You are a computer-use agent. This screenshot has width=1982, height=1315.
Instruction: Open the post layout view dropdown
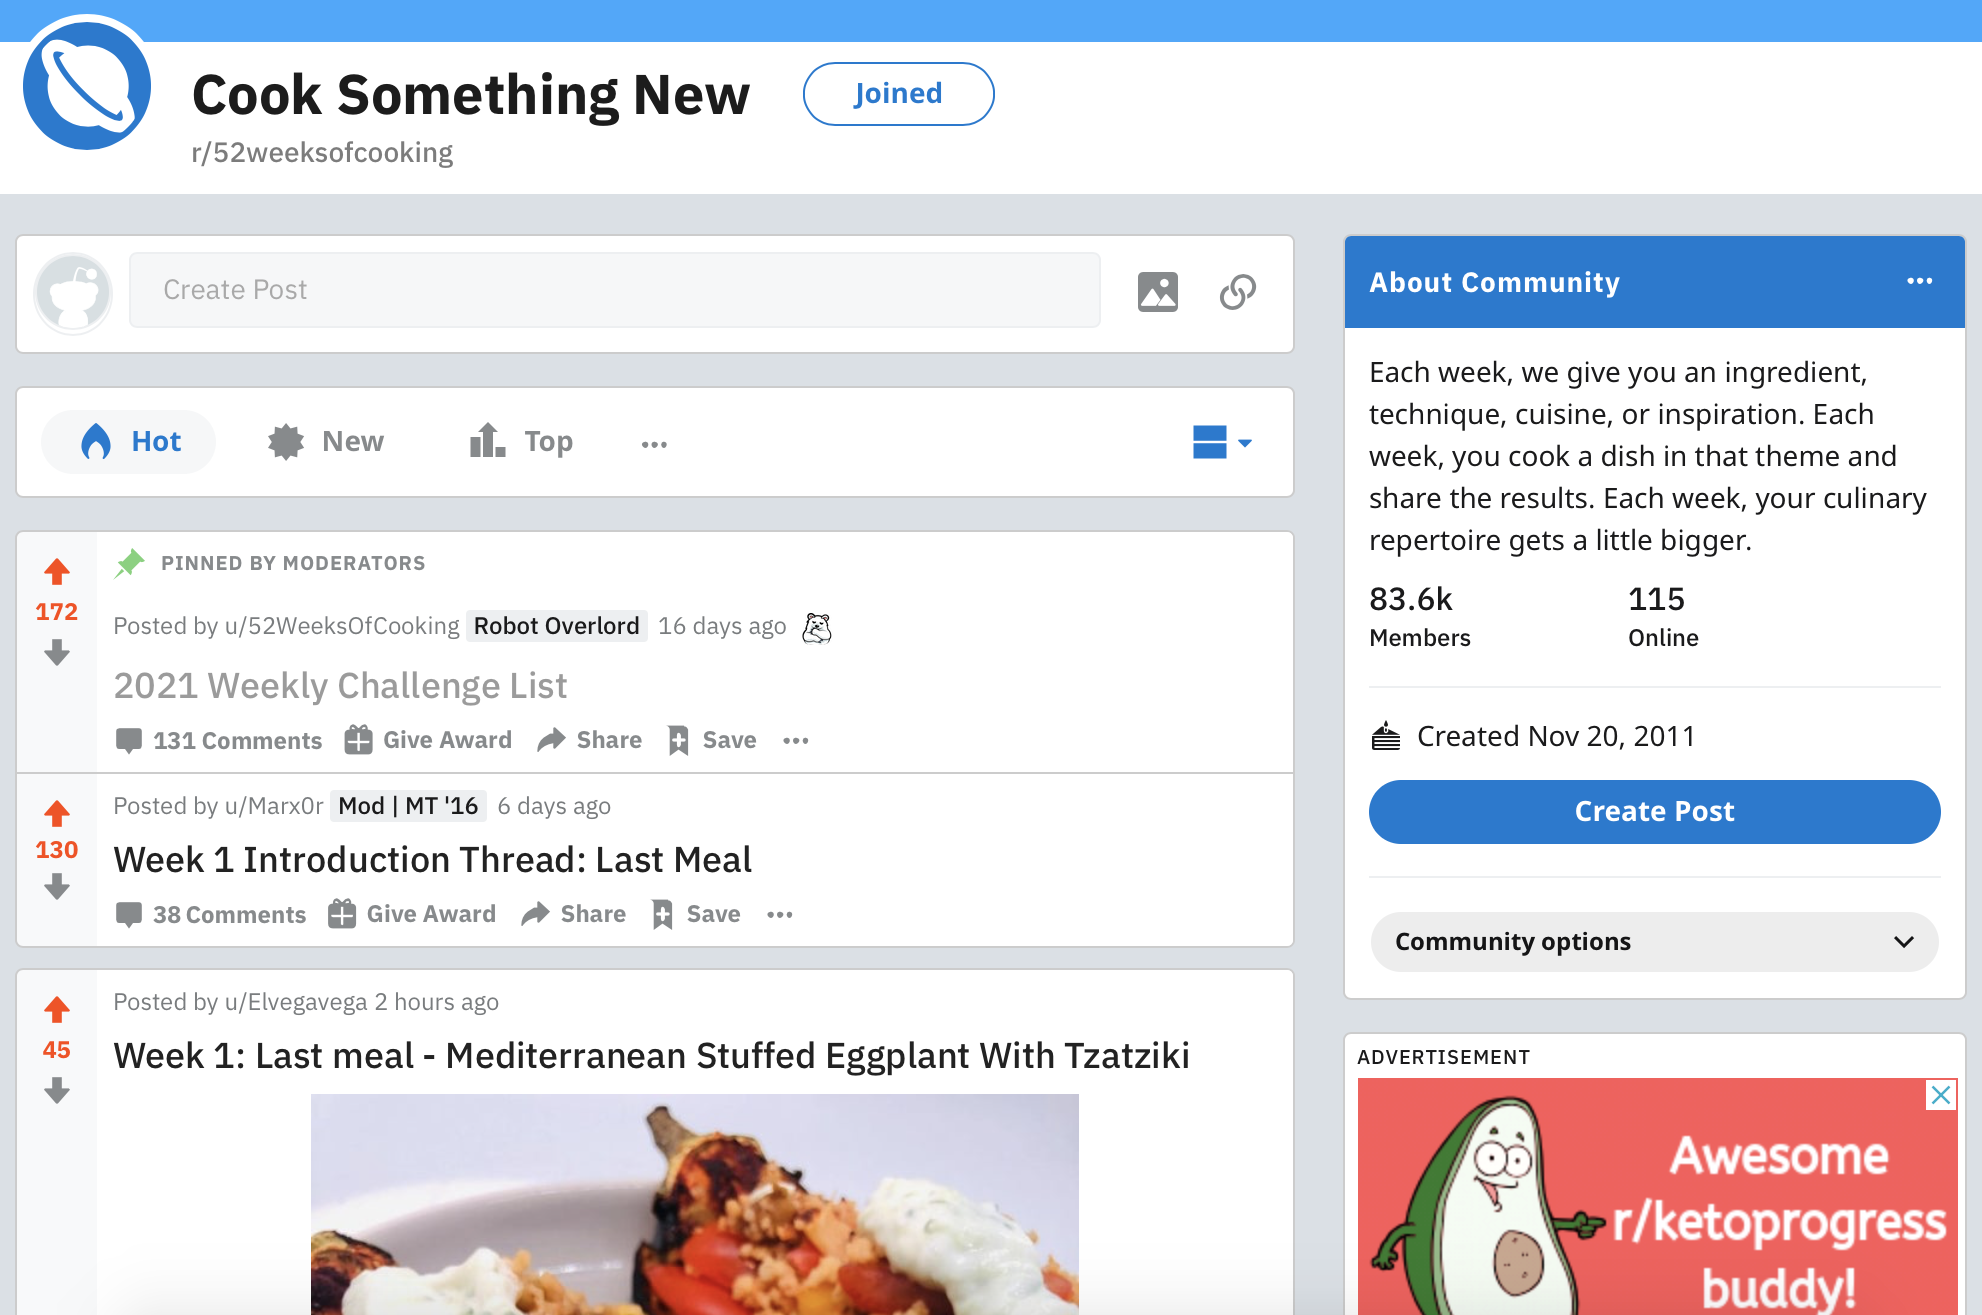tap(1221, 442)
